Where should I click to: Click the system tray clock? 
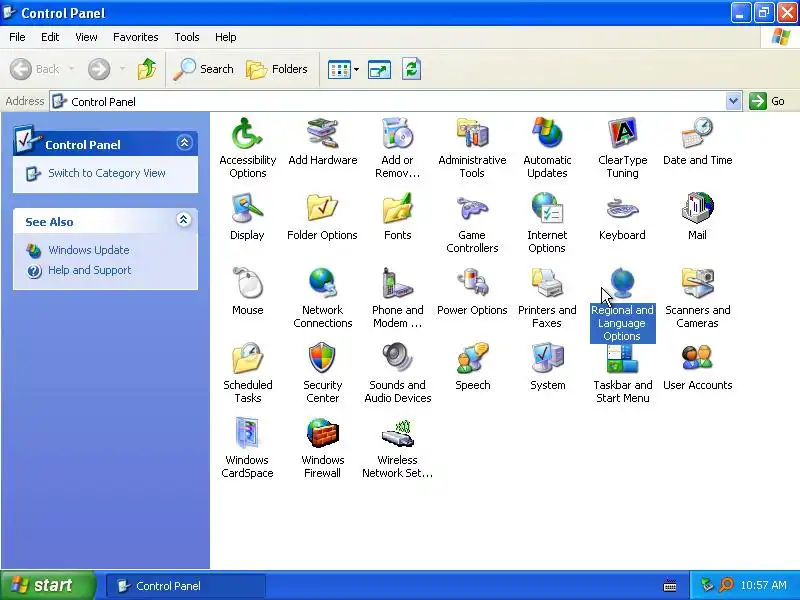763,585
